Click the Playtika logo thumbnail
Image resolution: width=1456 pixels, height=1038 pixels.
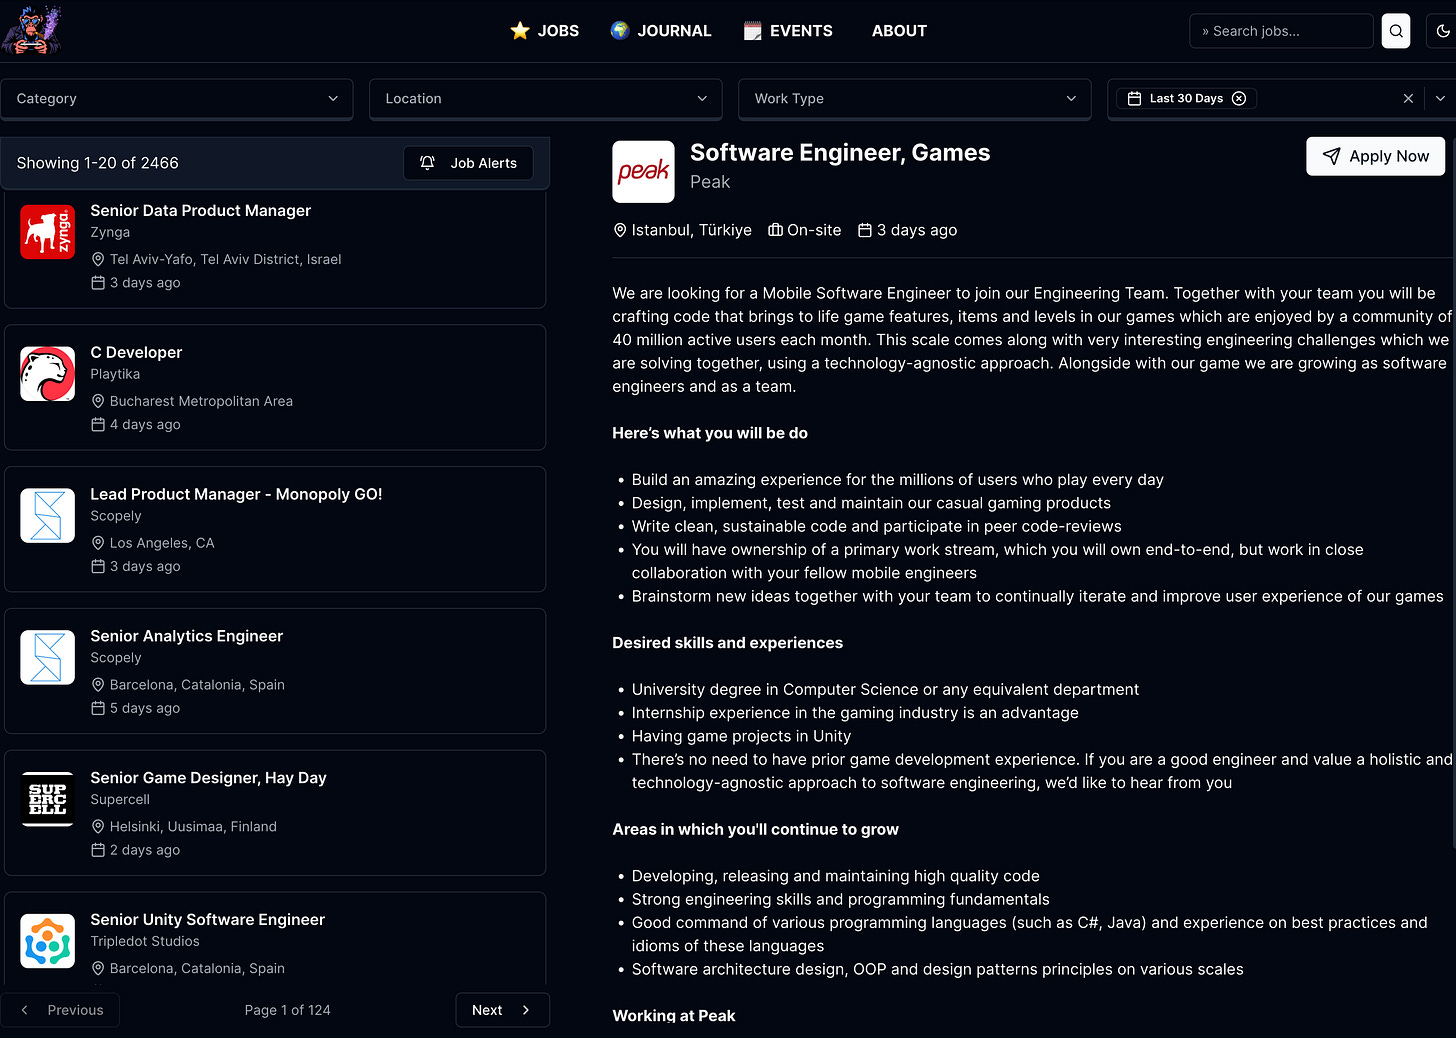pyautogui.click(x=48, y=373)
